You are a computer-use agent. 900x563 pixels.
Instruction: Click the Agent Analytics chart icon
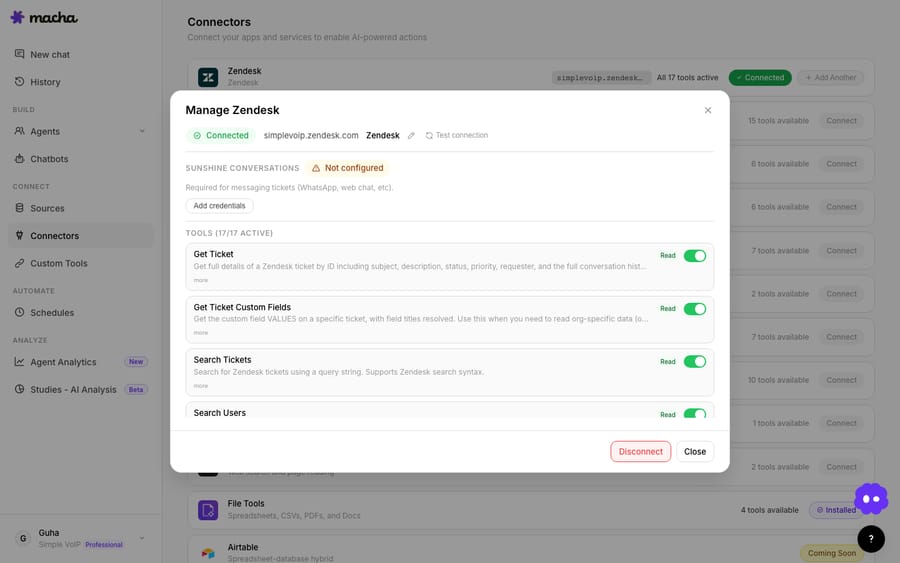20,362
